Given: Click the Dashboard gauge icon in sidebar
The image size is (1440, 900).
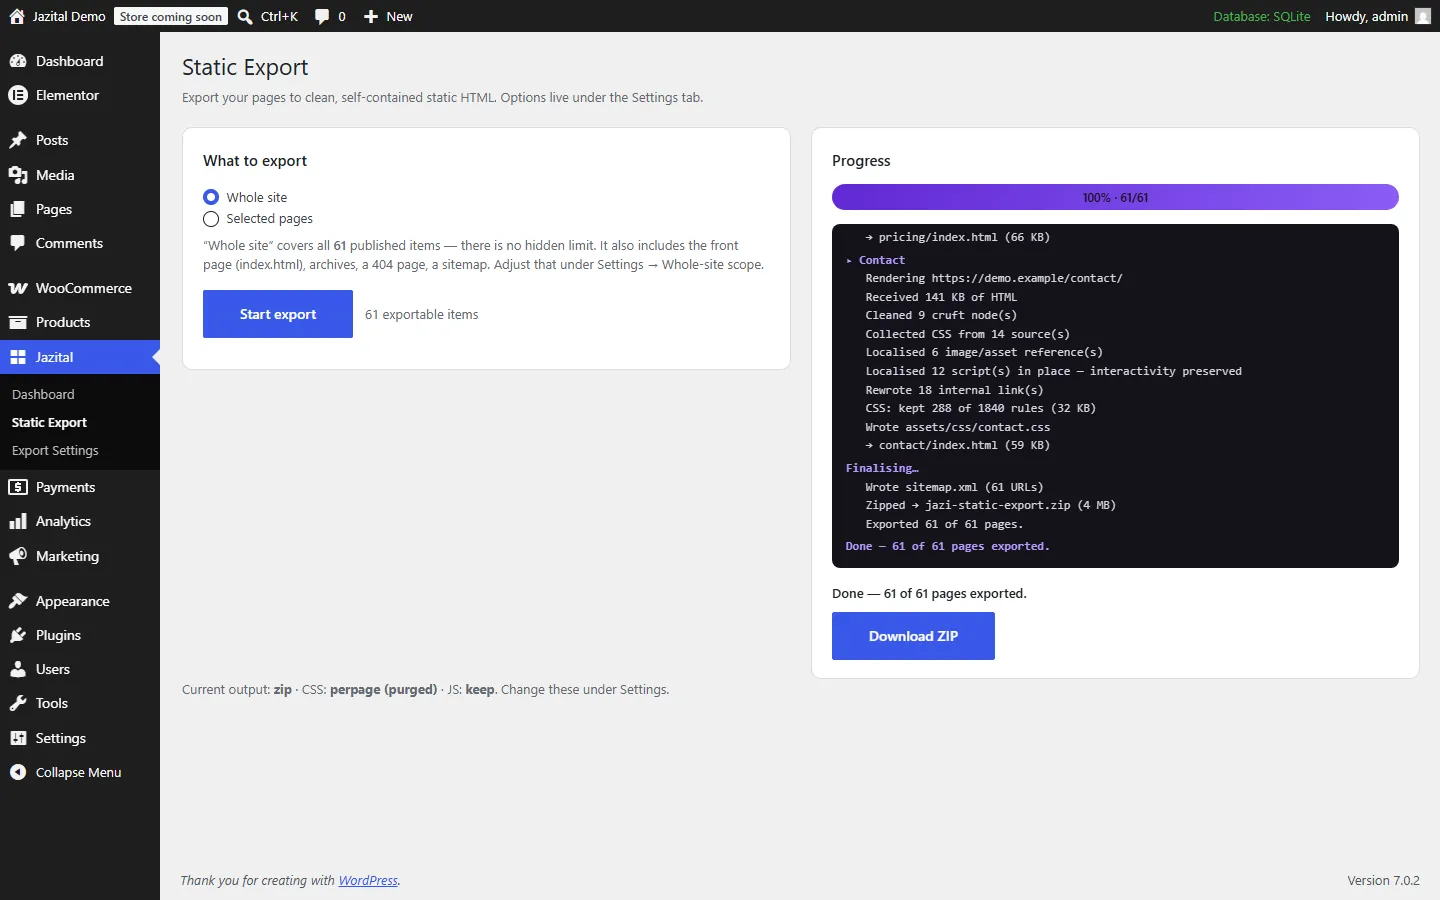Looking at the screenshot, I should click(x=18, y=61).
